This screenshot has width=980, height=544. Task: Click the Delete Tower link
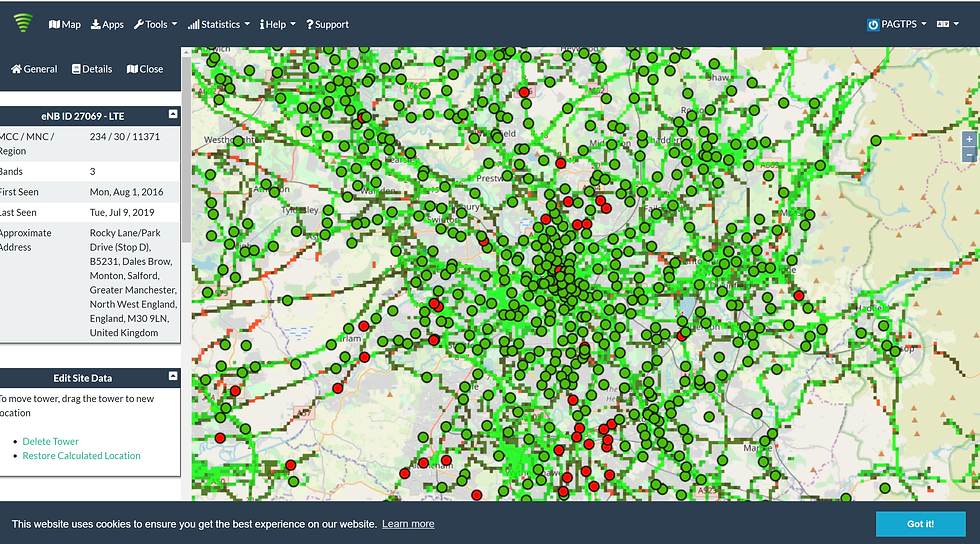(x=51, y=441)
